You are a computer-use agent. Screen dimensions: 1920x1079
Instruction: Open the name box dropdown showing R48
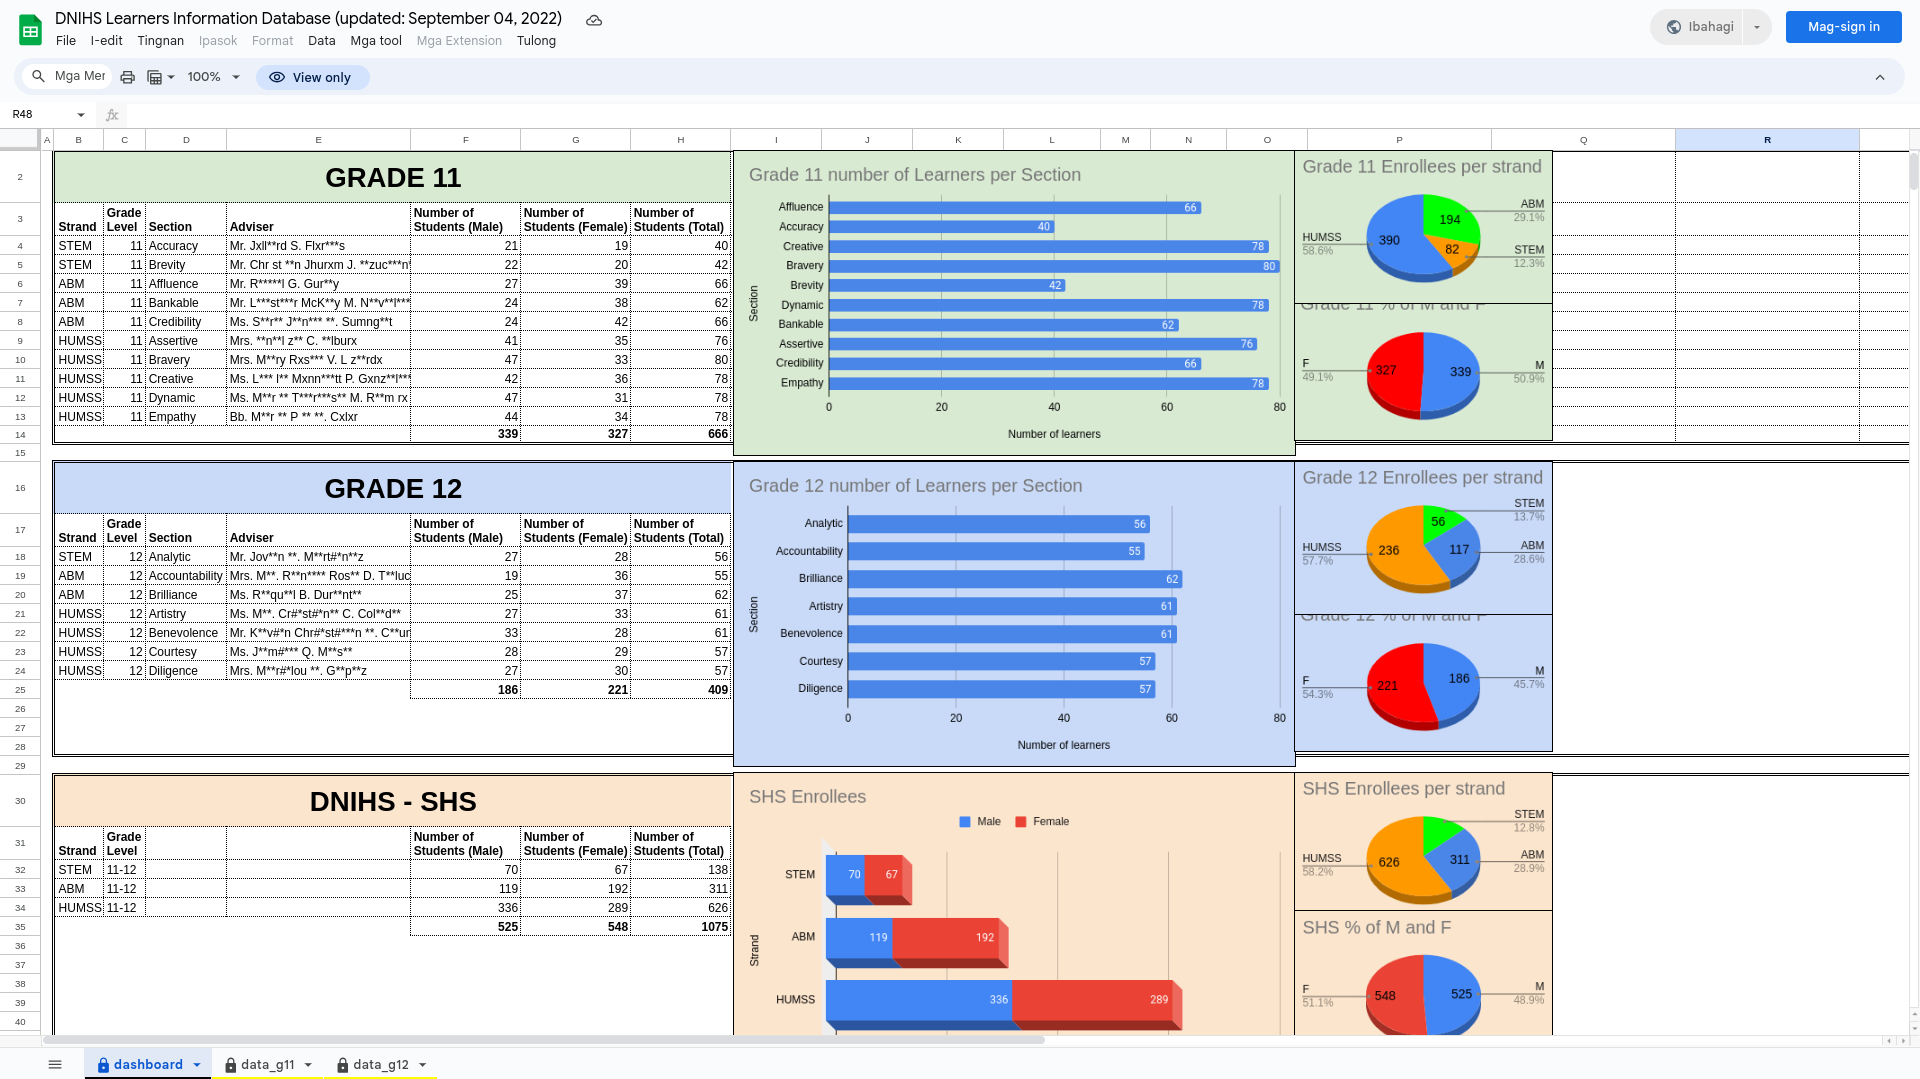coord(80,114)
